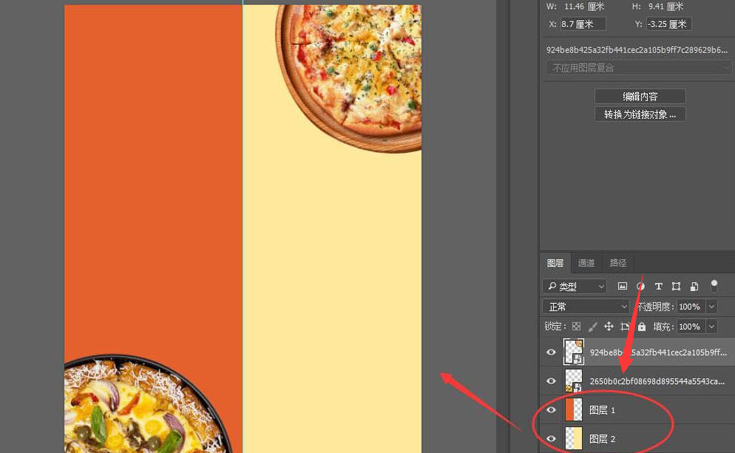Screen dimensions: 735x453
Task: Click the 转换为链接对象 button
Action: click(640, 114)
